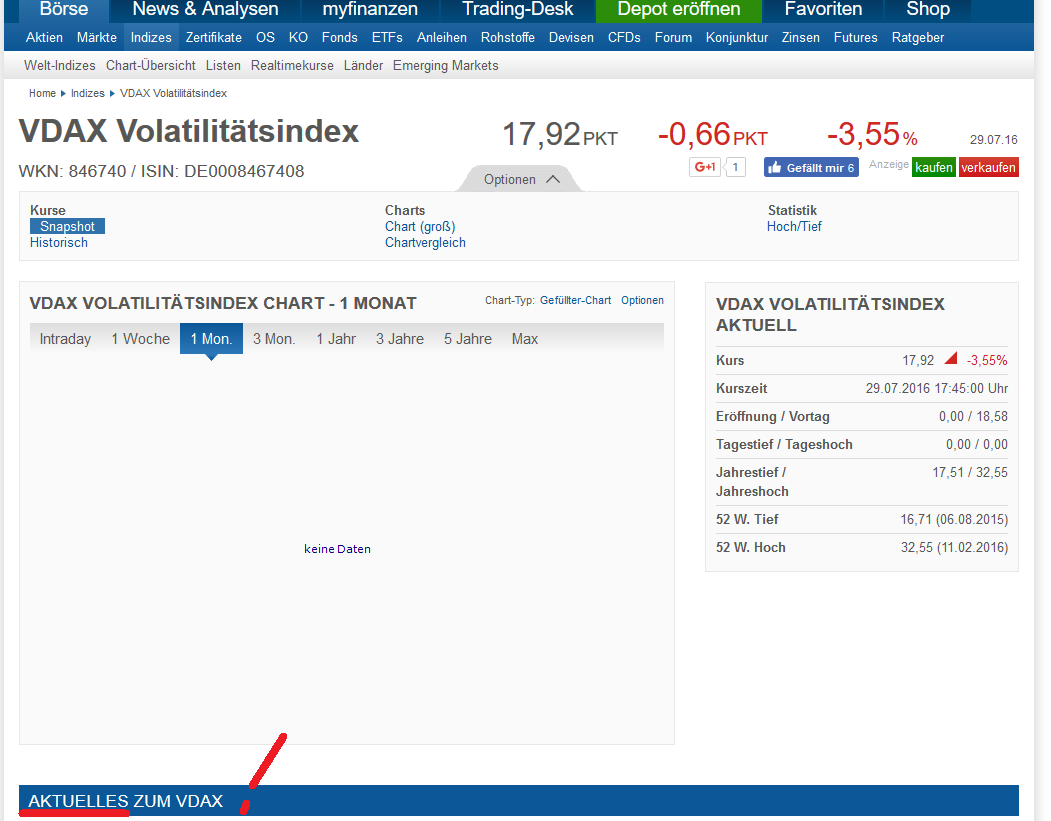1051x821 pixels.
Task: Select KO in the navigation bar
Action: tap(298, 38)
